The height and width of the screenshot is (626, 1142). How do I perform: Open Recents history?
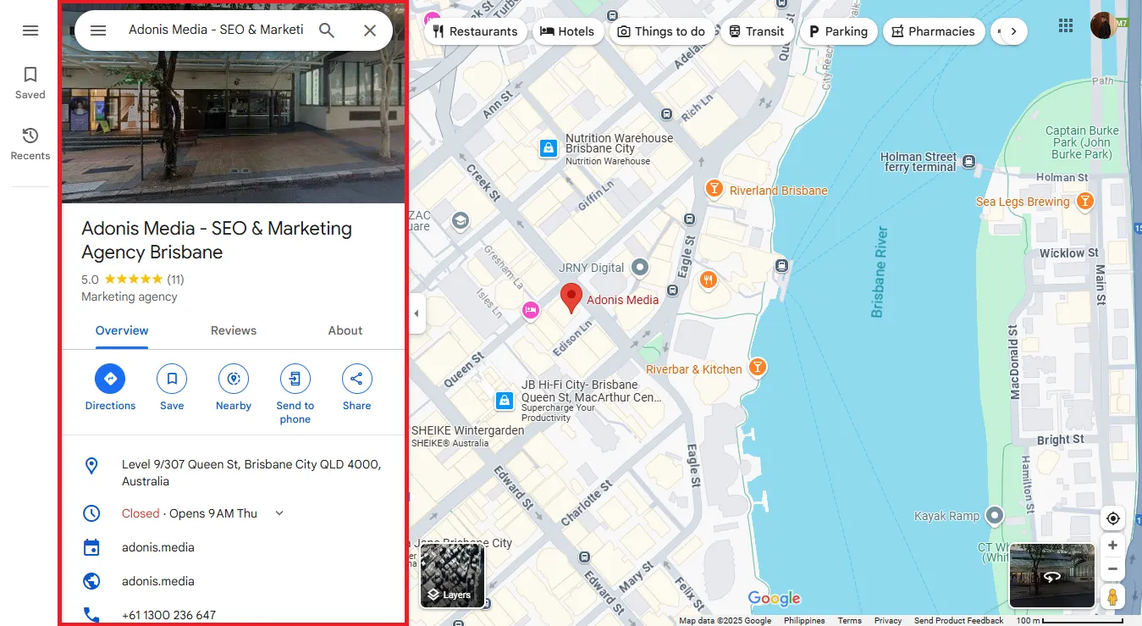(x=30, y=144)
